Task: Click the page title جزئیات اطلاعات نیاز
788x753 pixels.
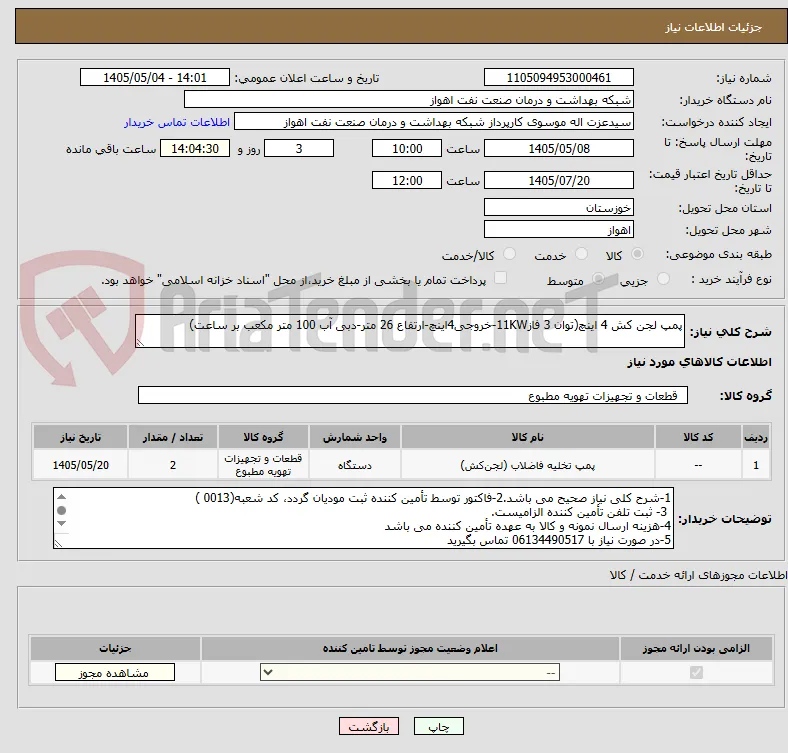Action: (714, 27)
